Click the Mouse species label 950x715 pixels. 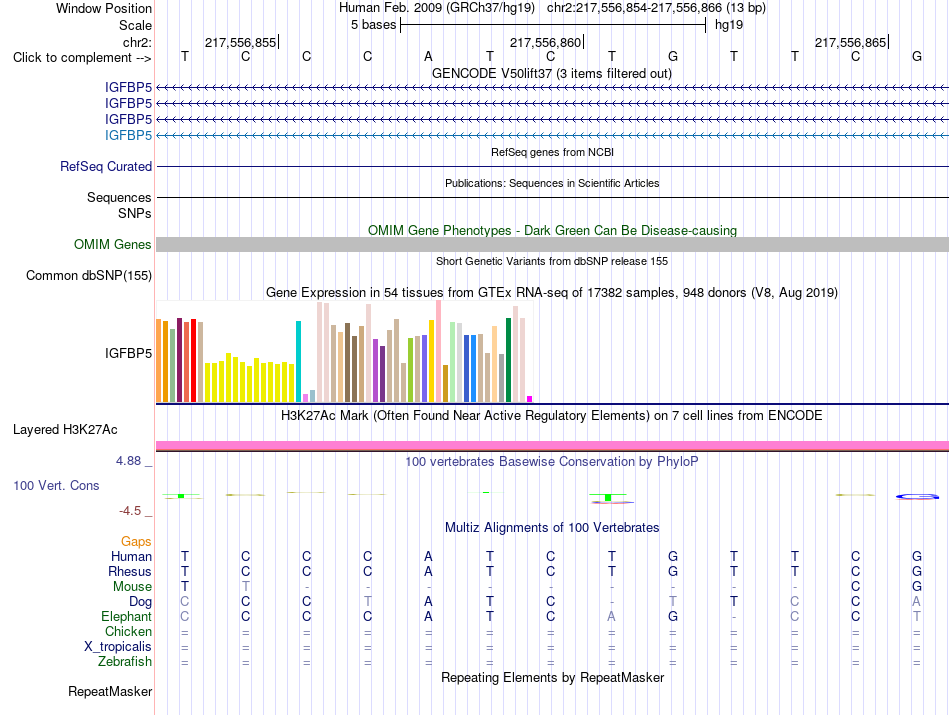click(132, 587)
